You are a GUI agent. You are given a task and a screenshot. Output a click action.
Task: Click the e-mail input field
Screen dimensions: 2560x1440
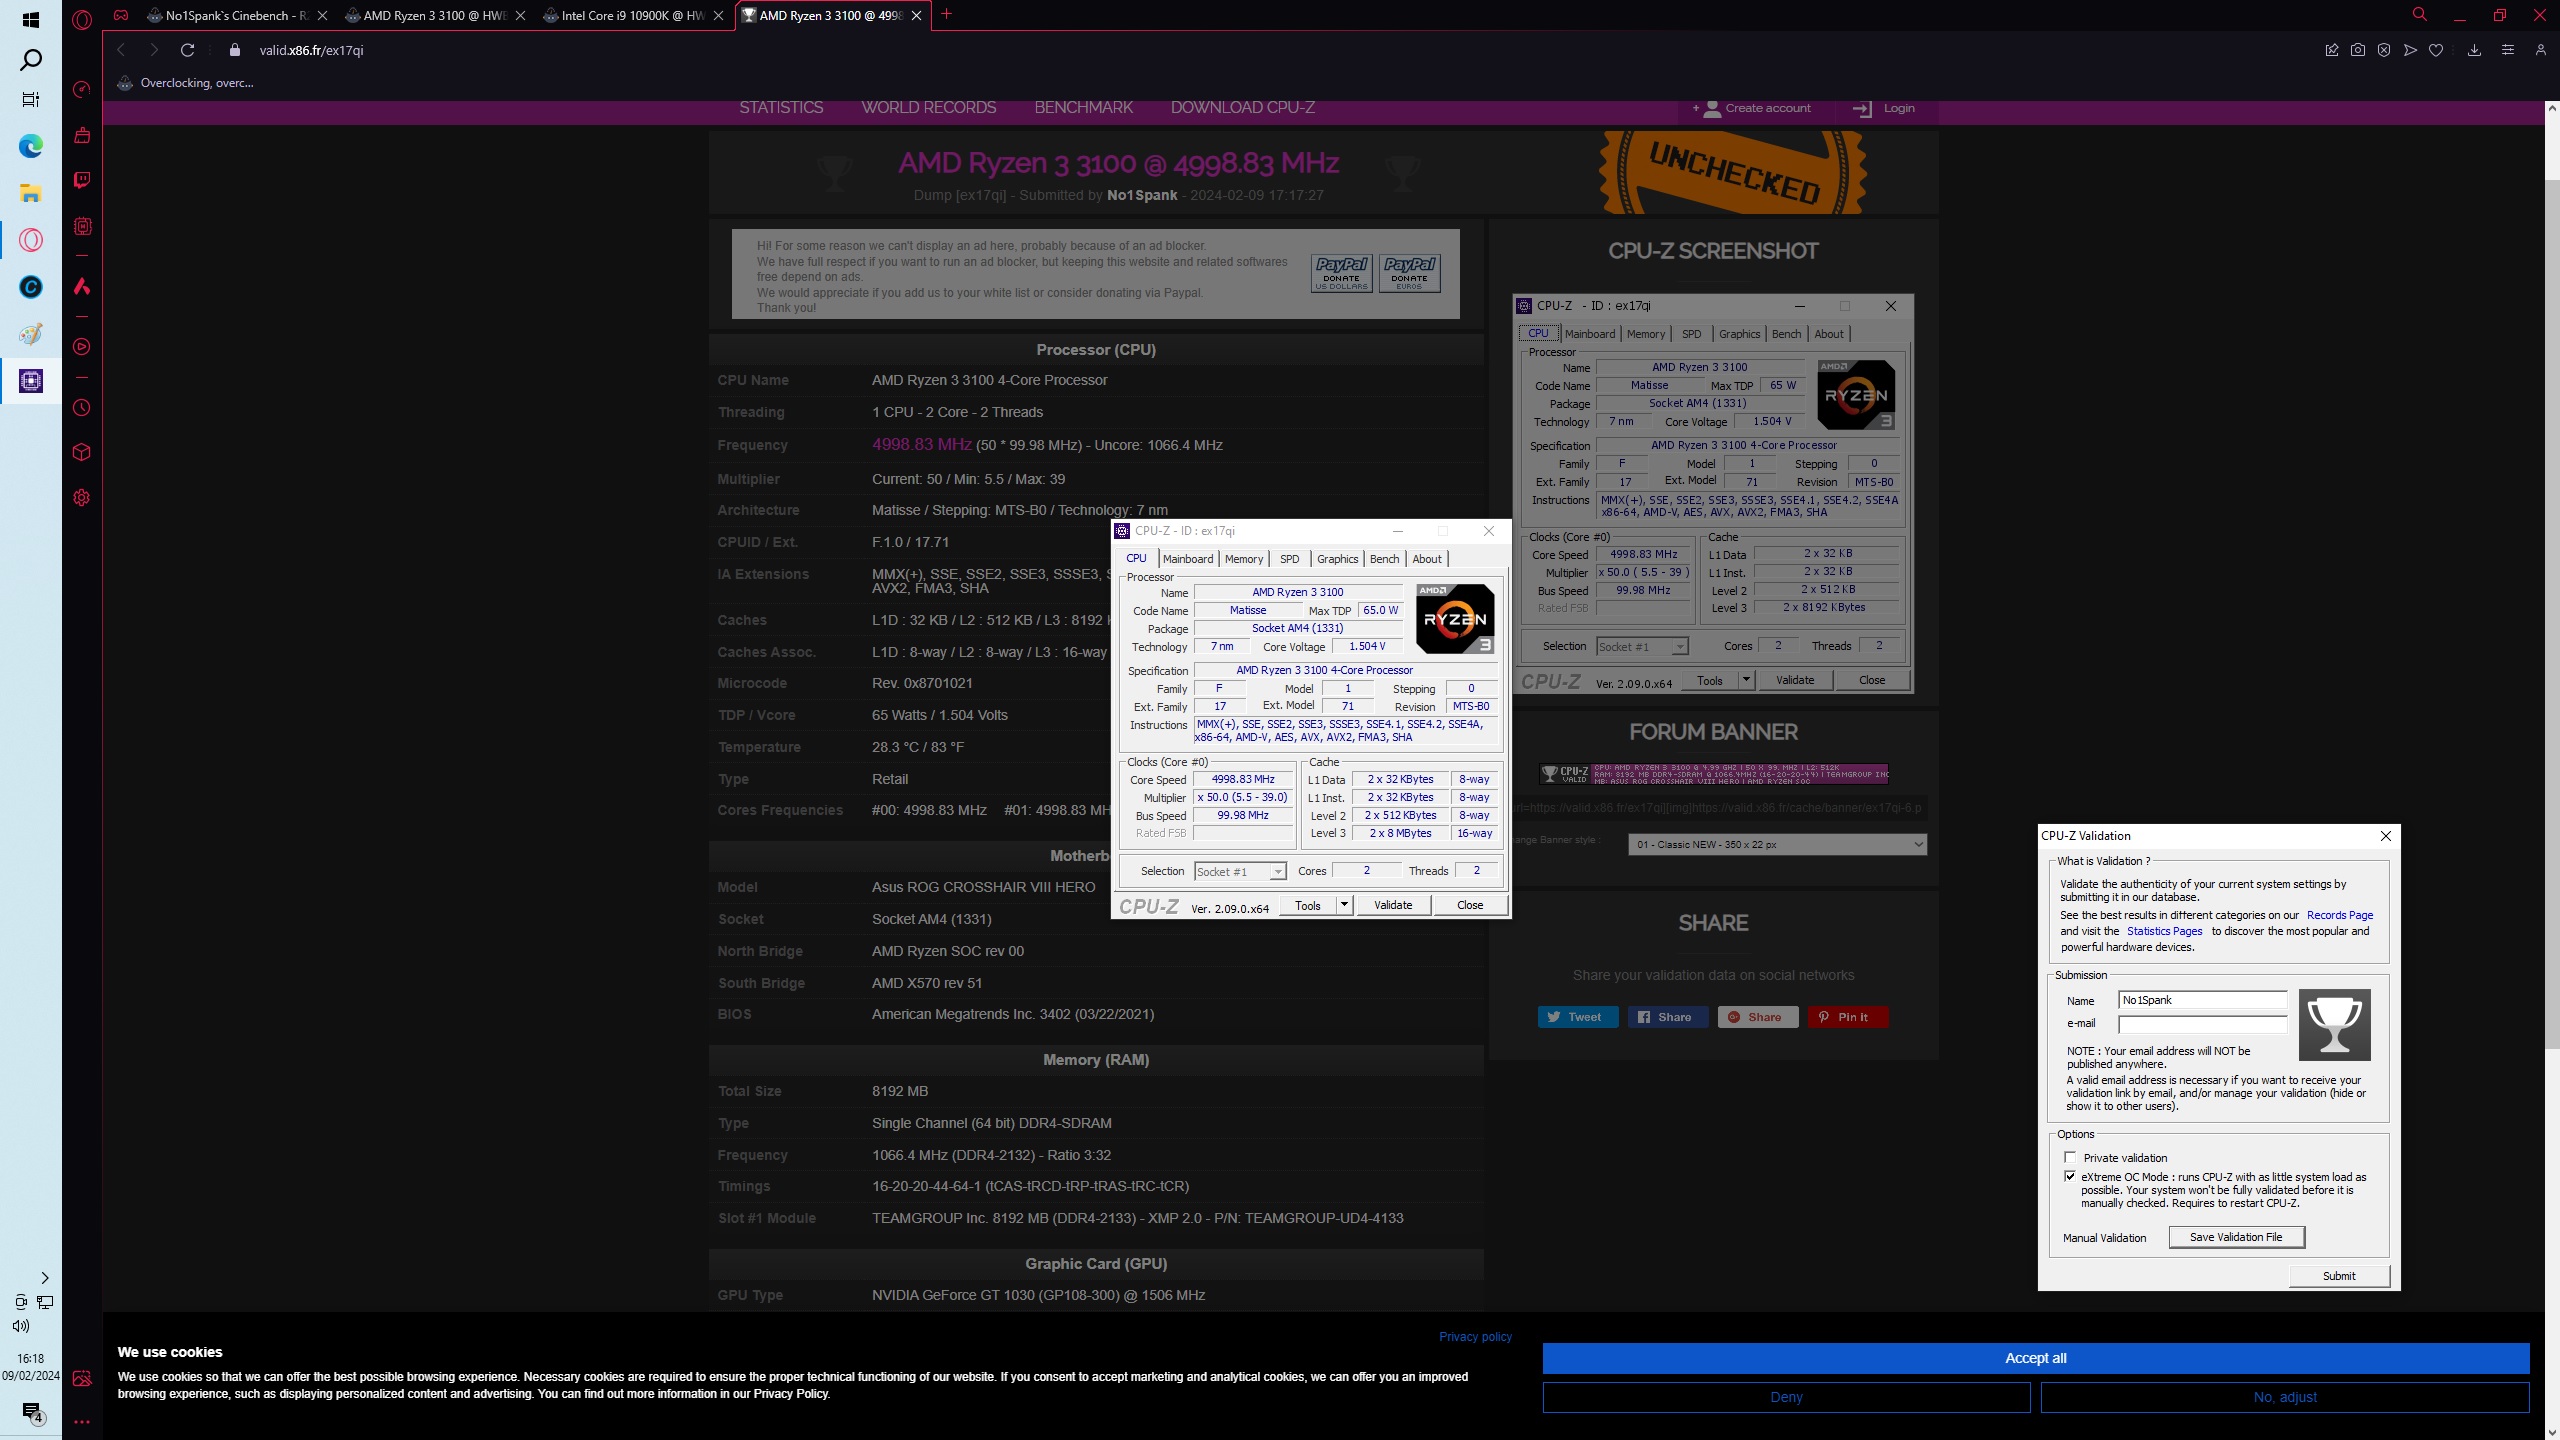(x=2202, y=1024)
